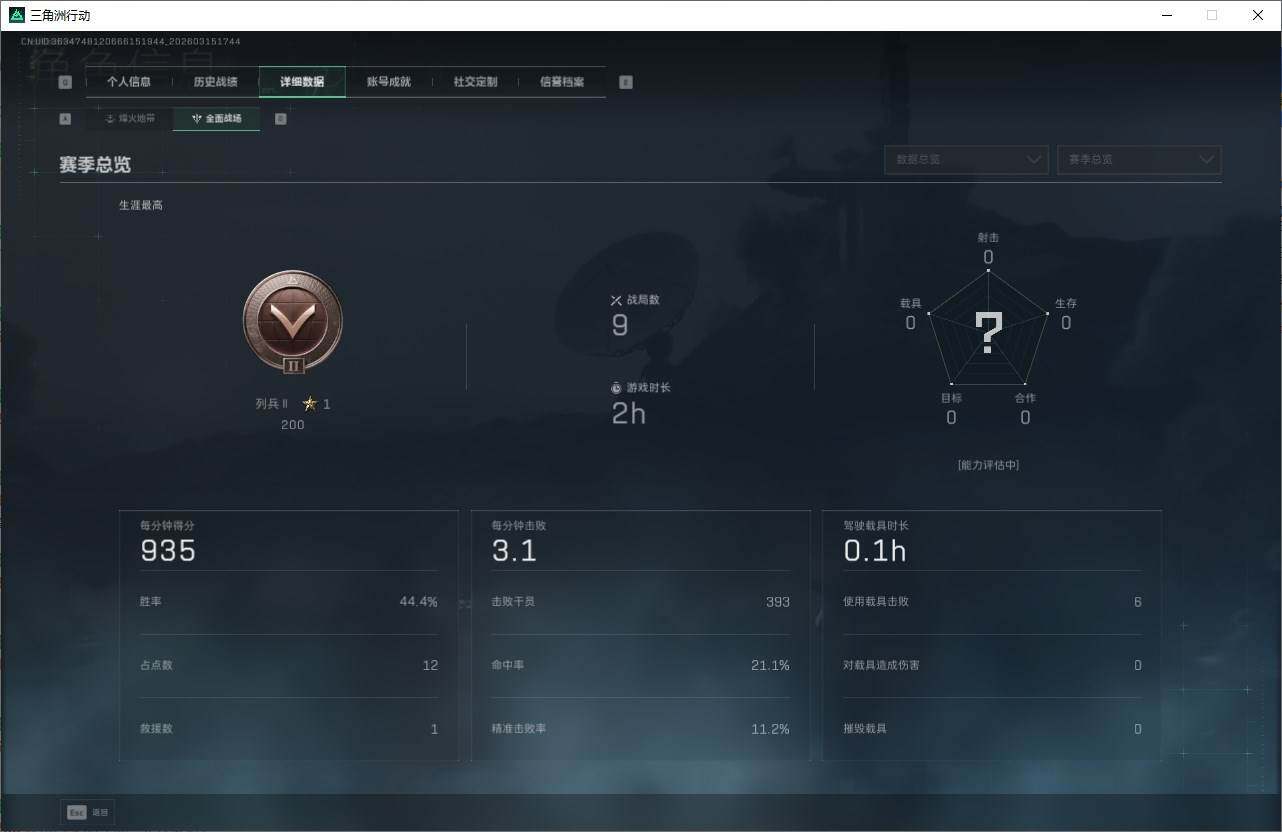Click the E next-tab key hint
The width and height of the screenshot is (1282, 832).
point(626,82)
